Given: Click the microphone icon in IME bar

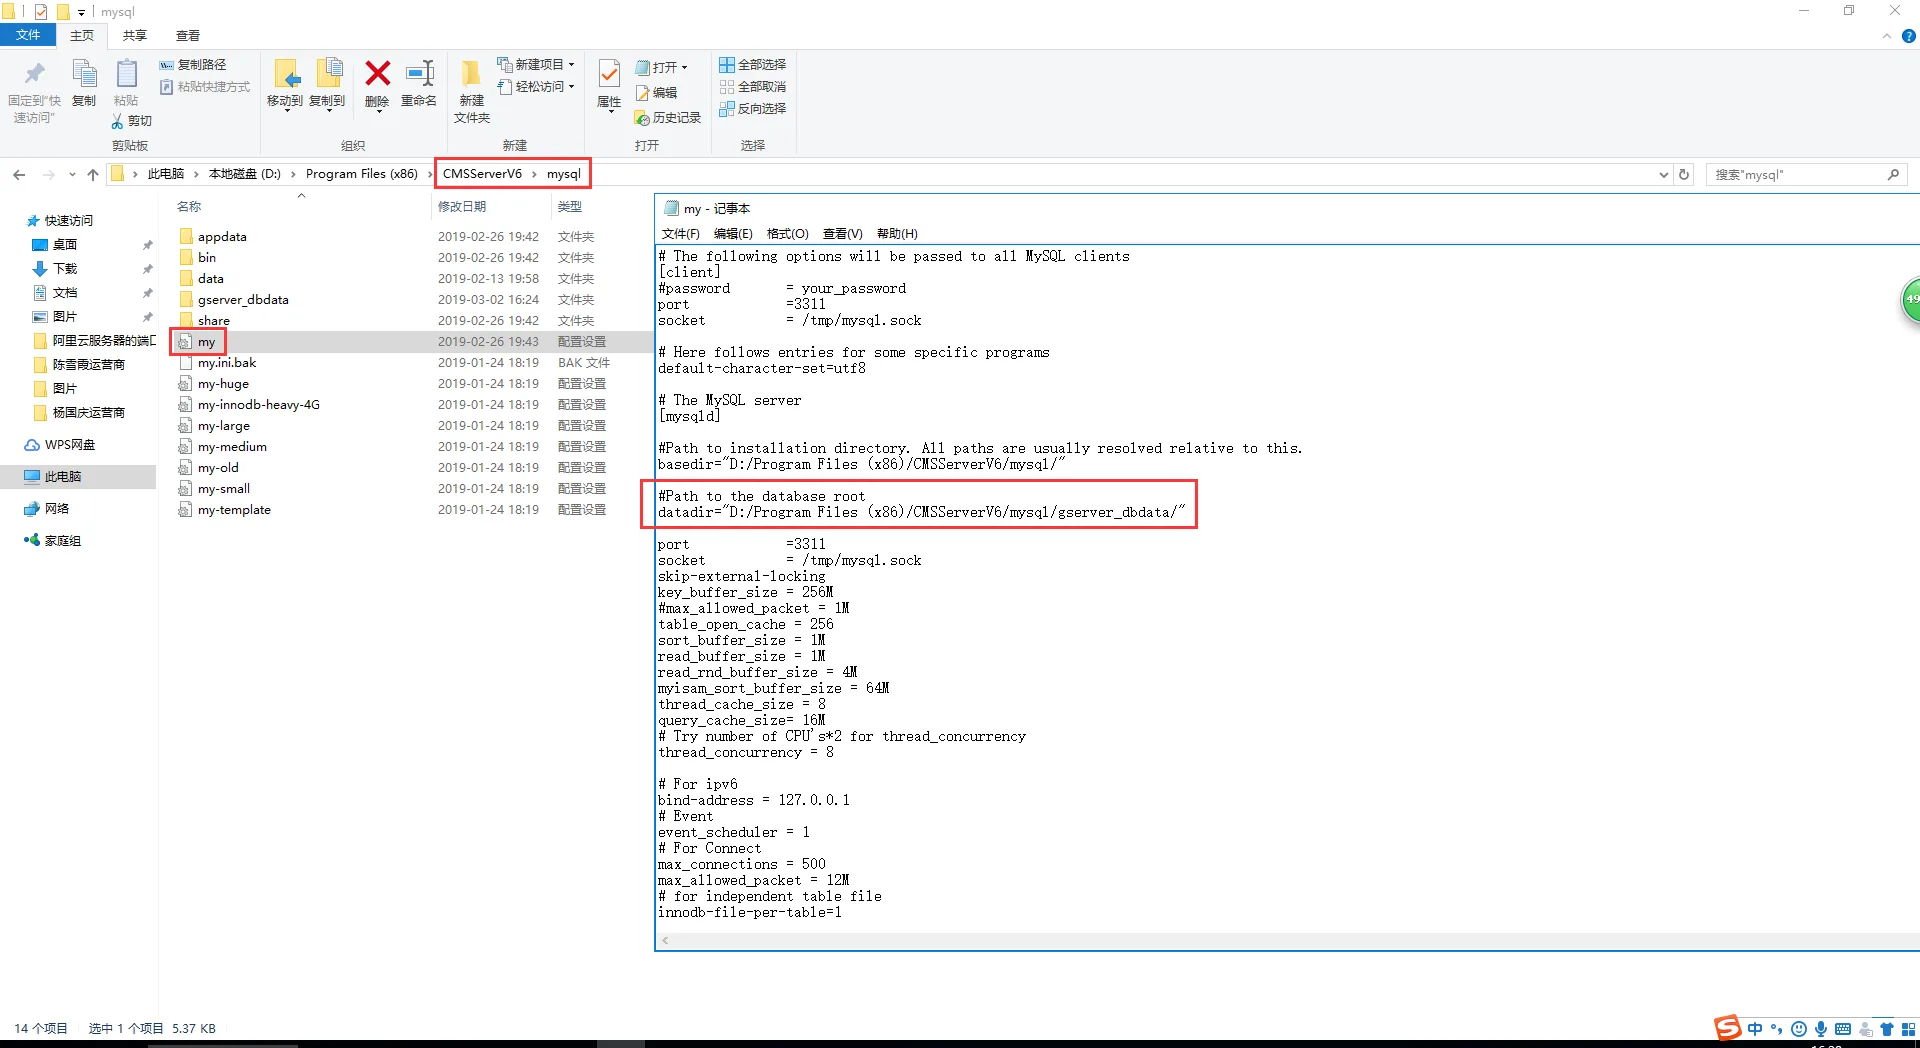Looking at the screenshot, I should tap(1821, 1029).
